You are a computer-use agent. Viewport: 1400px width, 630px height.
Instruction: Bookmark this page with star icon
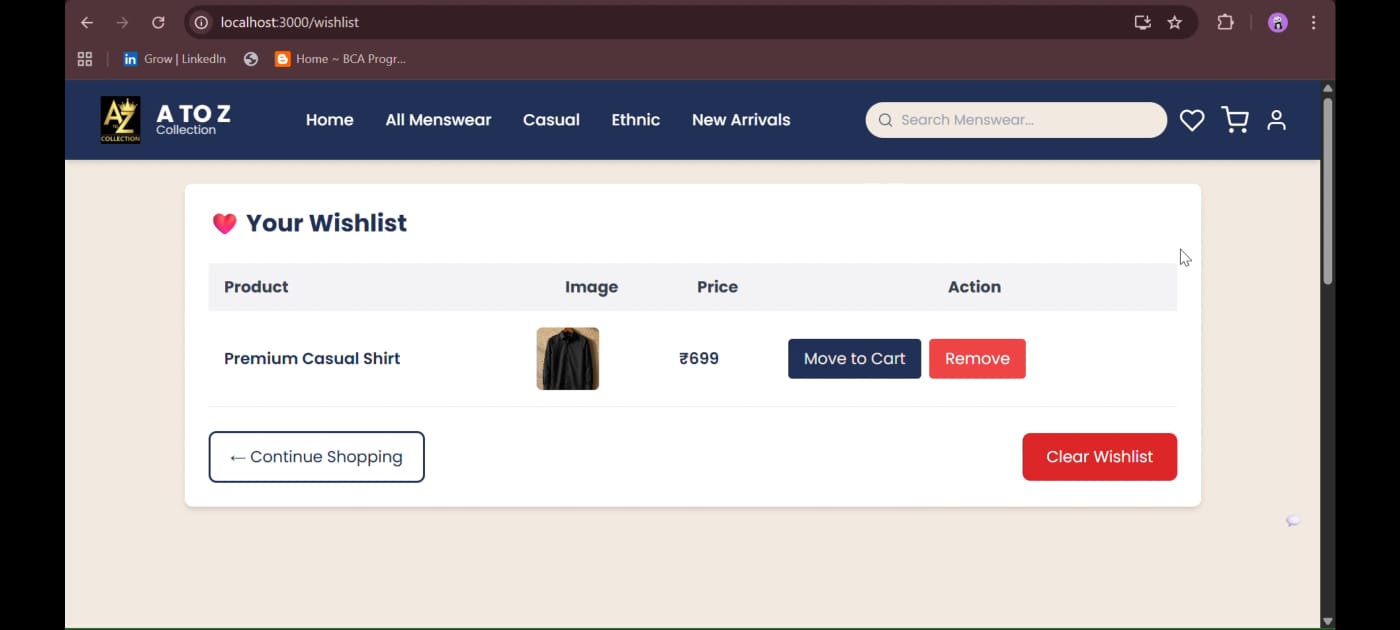[1175, 22]
